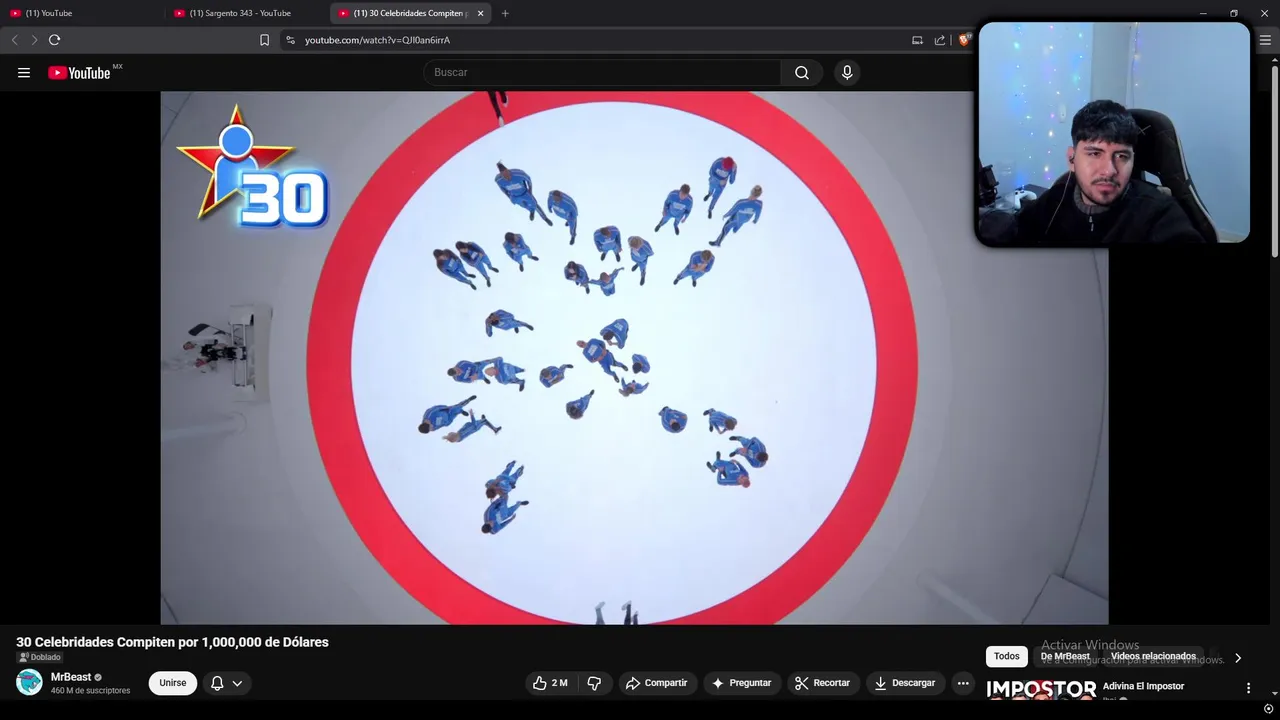Restore down the browser window

pyautogui.click(x=1234, y=13)
